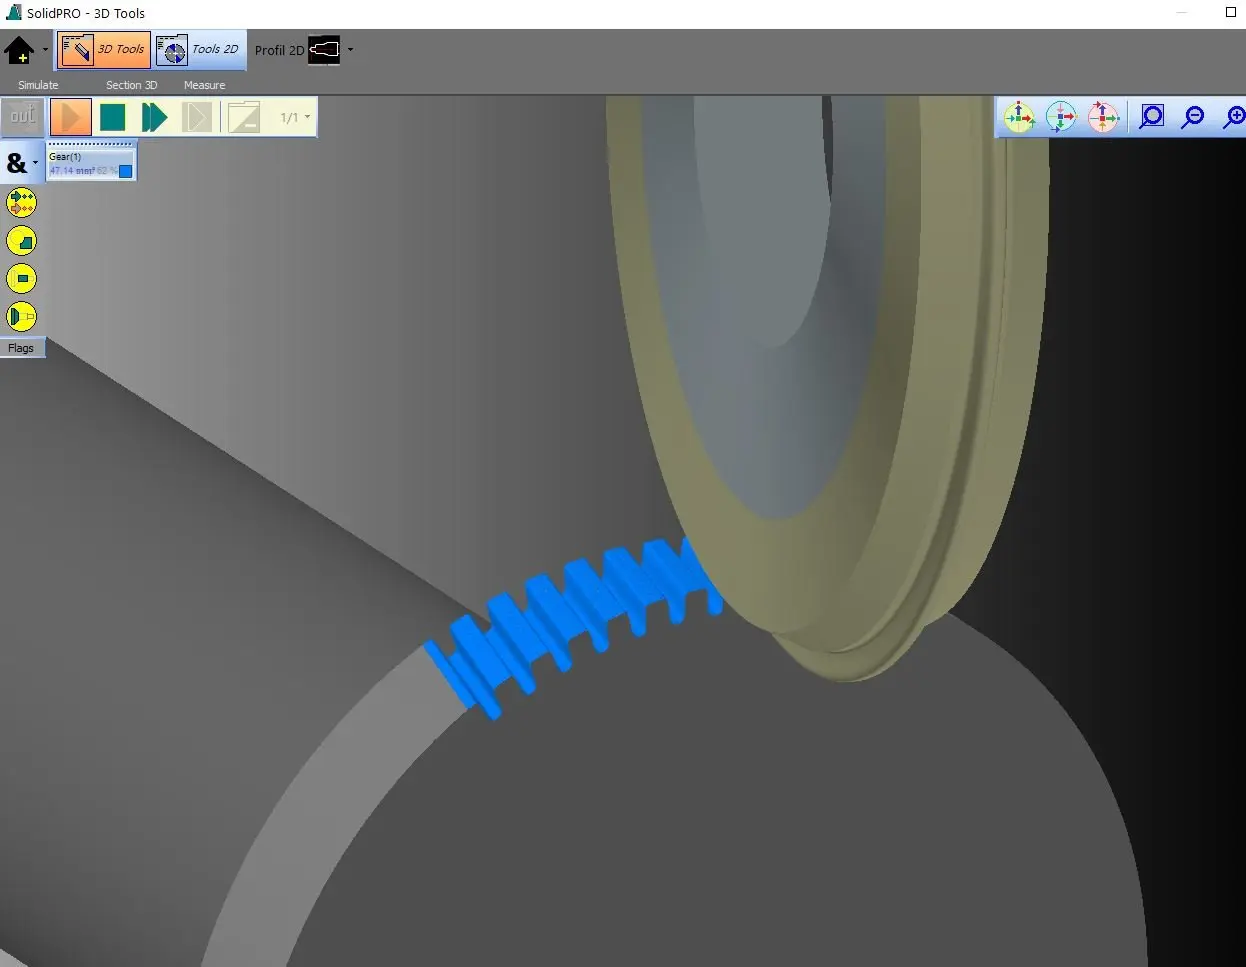The height and width of the screenshot is (967, 1246).
Task: Stop the simulation with the green square
Action: (113, 117)
